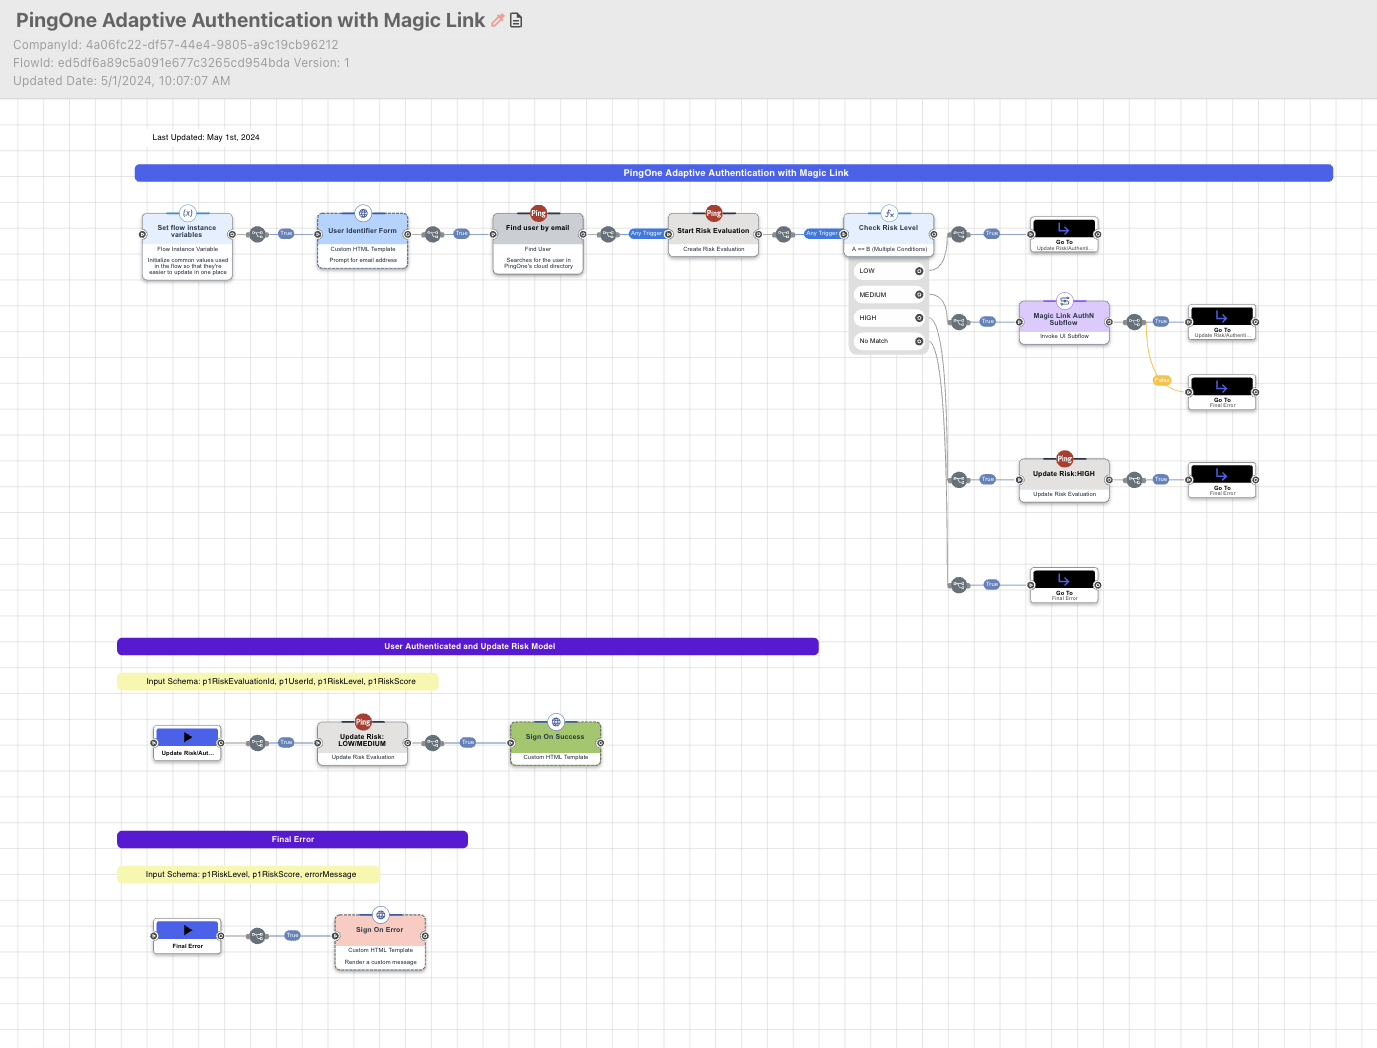Select the HIGH condition row
1377x1048 pixels.
886,318
